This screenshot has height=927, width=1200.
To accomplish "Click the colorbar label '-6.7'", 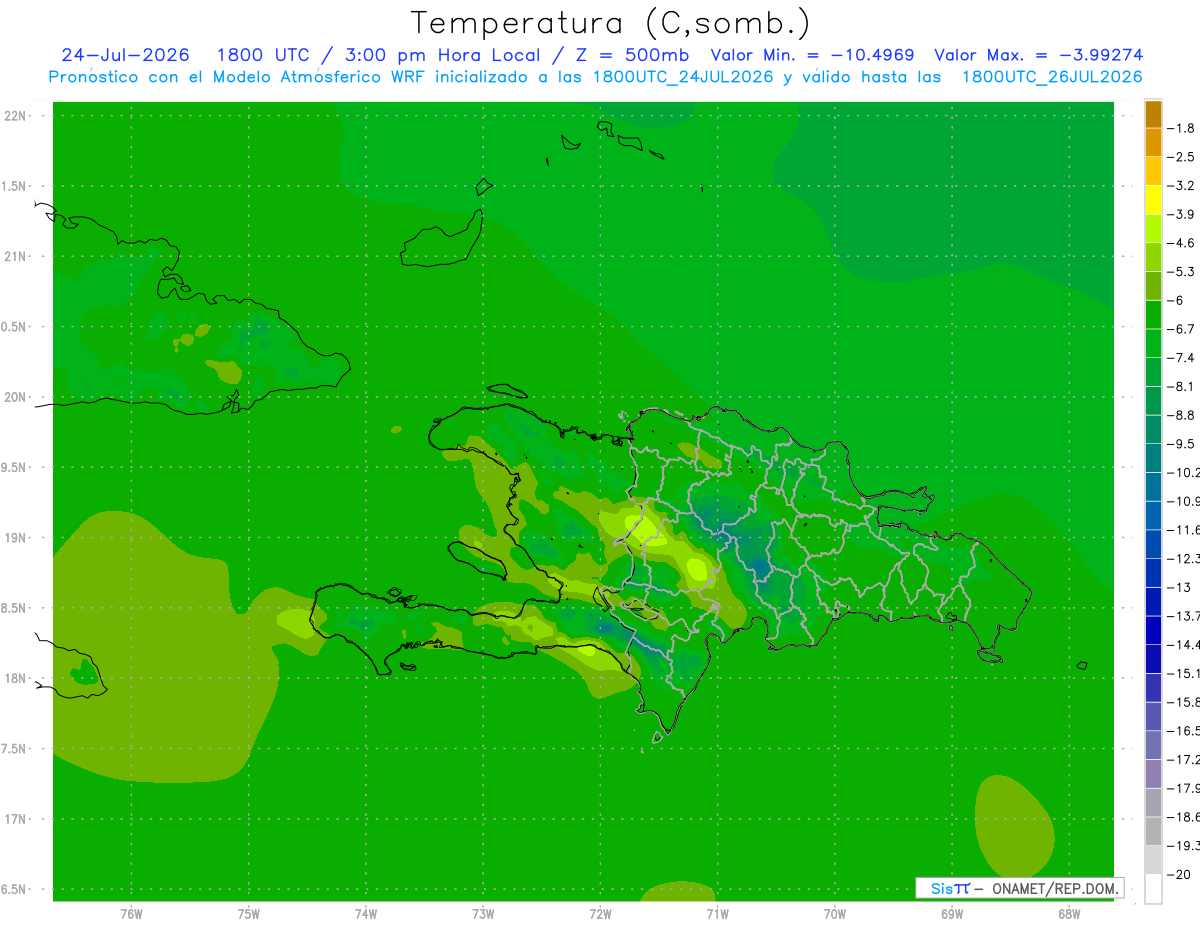I will click(x=1182, y=329).
